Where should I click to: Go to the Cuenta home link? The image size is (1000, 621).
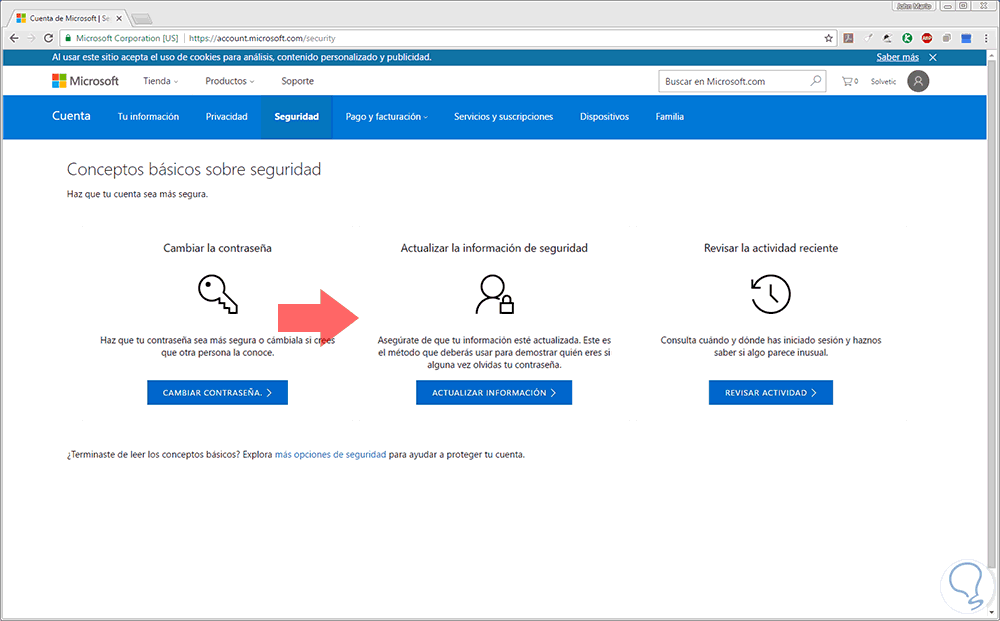71,116
